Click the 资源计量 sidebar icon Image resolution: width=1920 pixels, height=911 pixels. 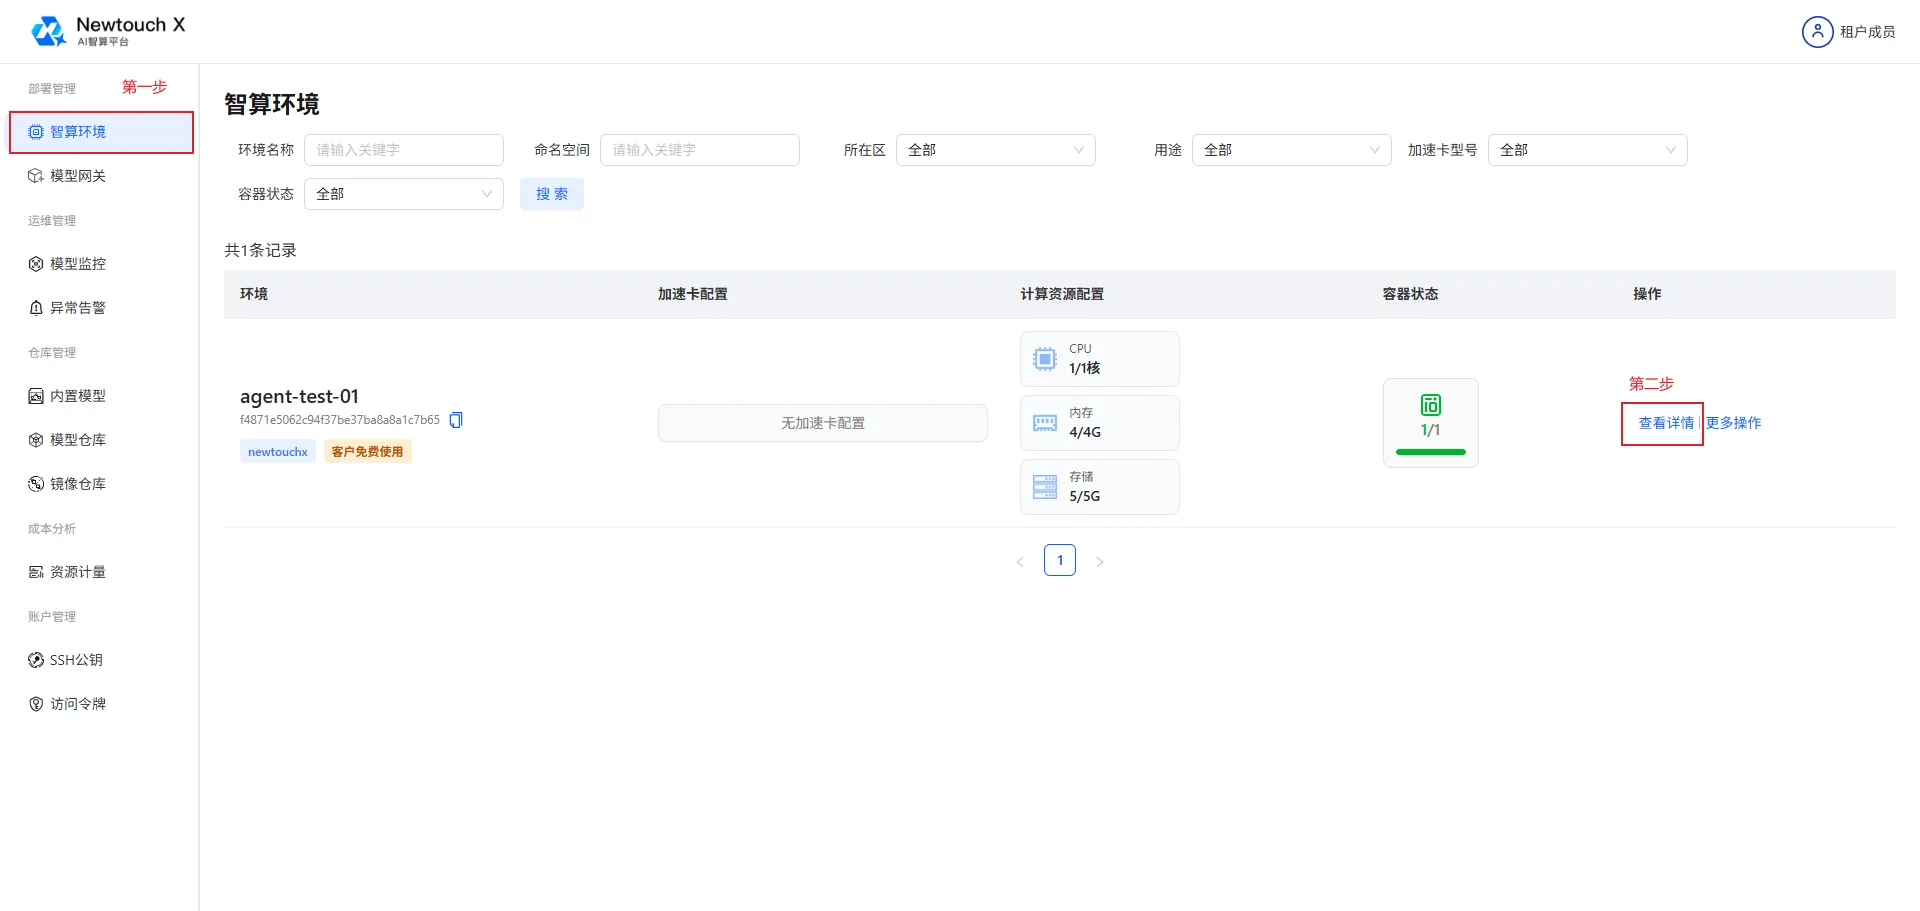(36, 572)
